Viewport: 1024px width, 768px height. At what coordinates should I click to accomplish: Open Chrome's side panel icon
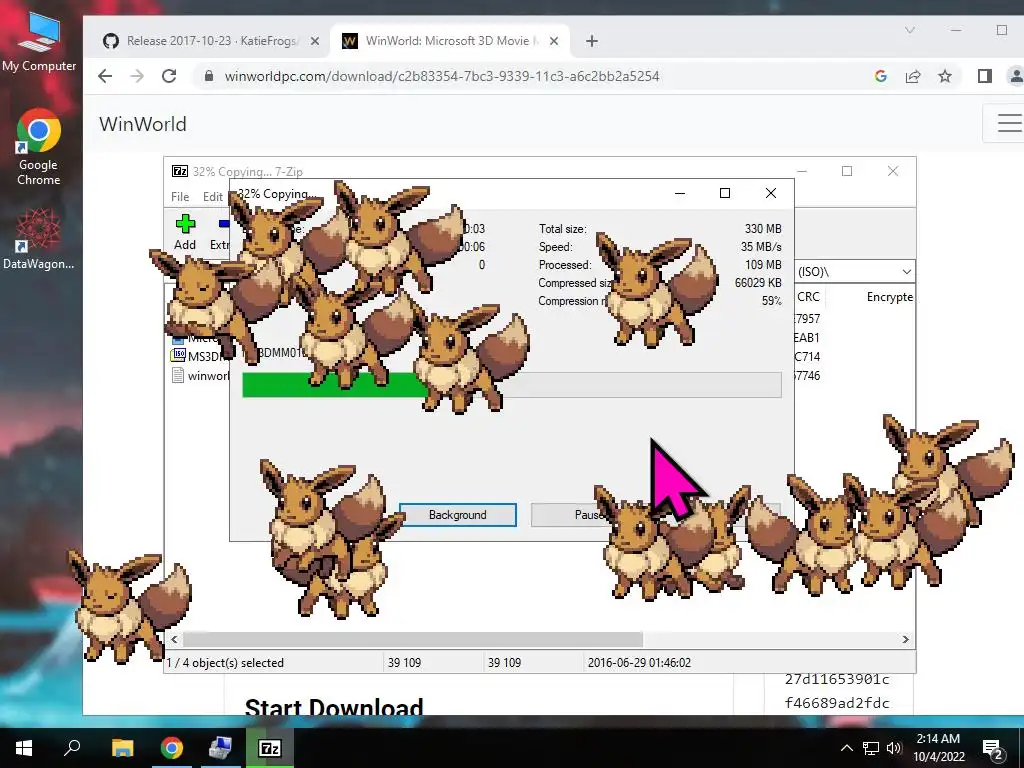(985, 76)
